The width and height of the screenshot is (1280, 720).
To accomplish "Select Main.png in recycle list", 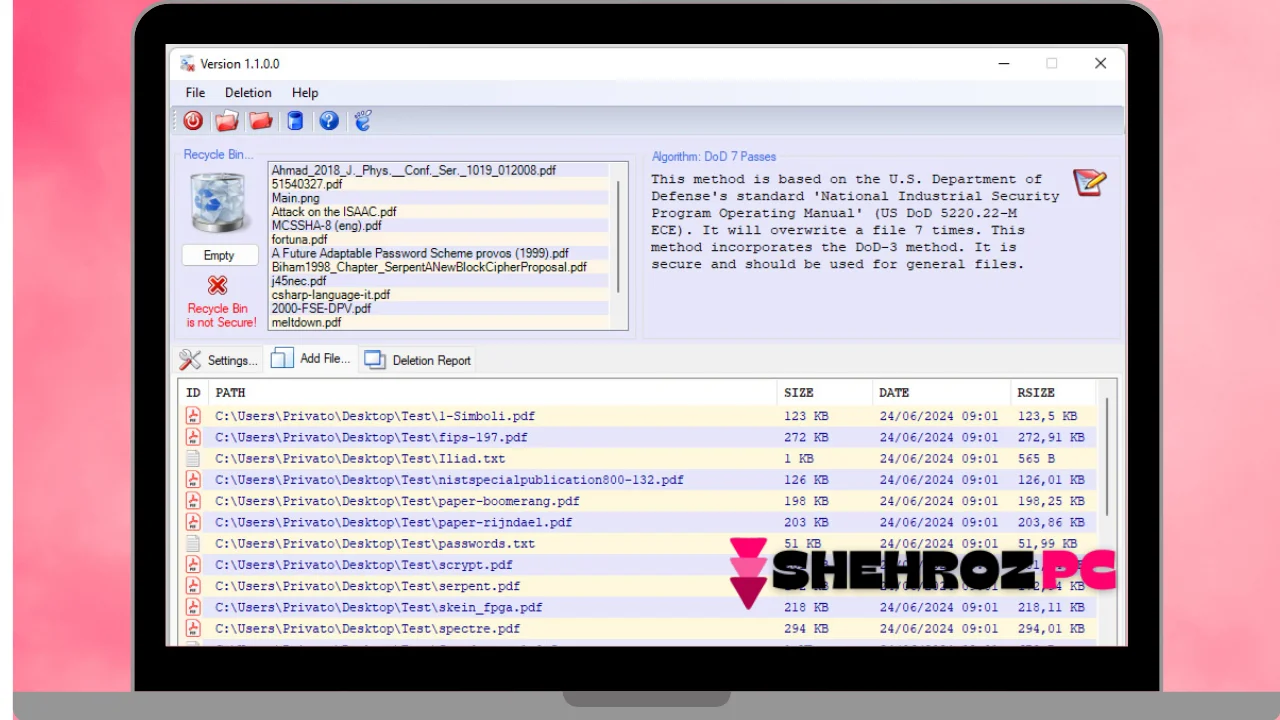I will 439,198.
